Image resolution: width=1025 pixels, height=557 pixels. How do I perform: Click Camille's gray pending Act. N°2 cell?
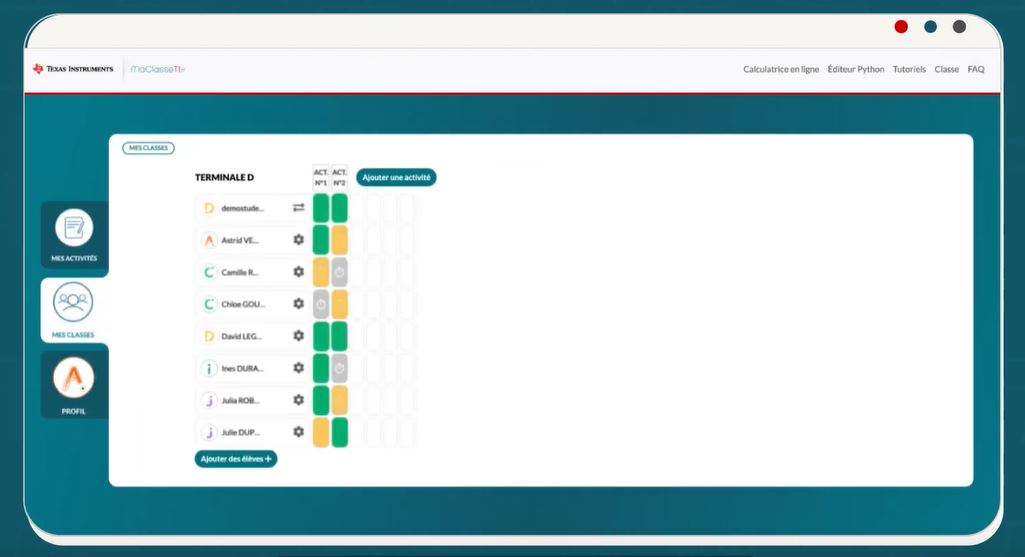[339, 272]
